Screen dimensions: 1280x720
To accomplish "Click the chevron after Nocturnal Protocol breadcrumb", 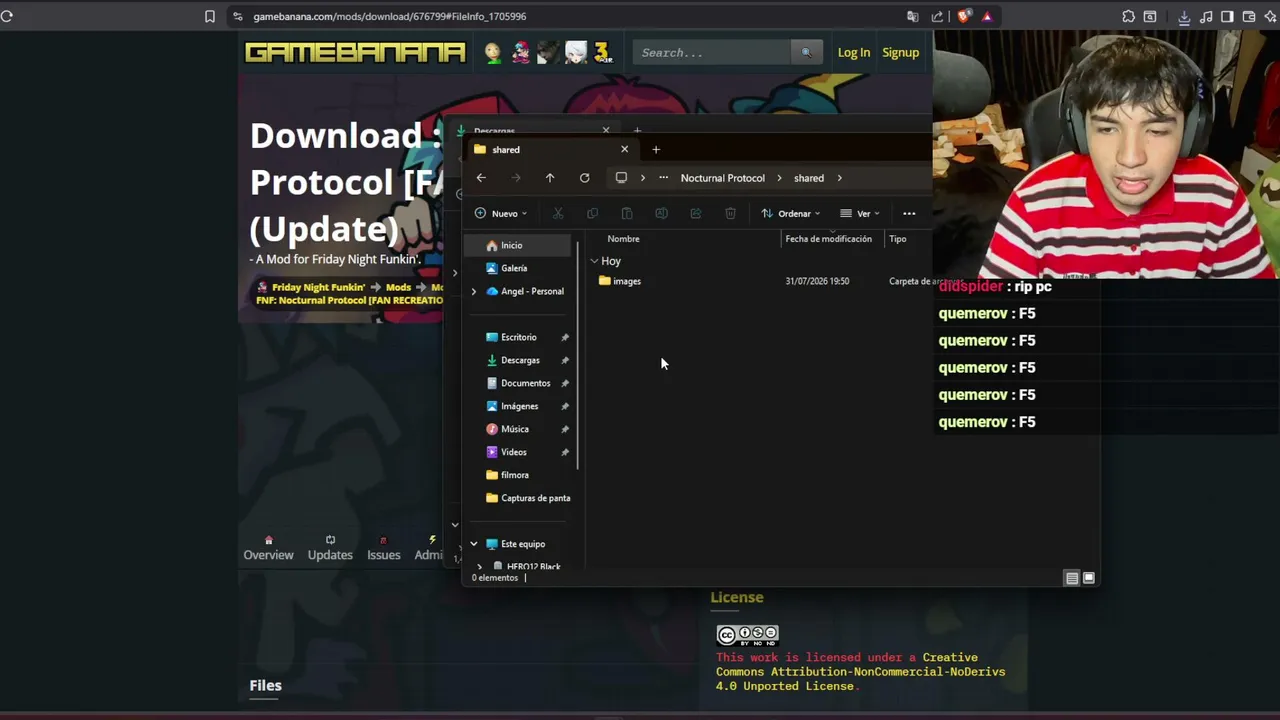I will click(x=779, y=178).
